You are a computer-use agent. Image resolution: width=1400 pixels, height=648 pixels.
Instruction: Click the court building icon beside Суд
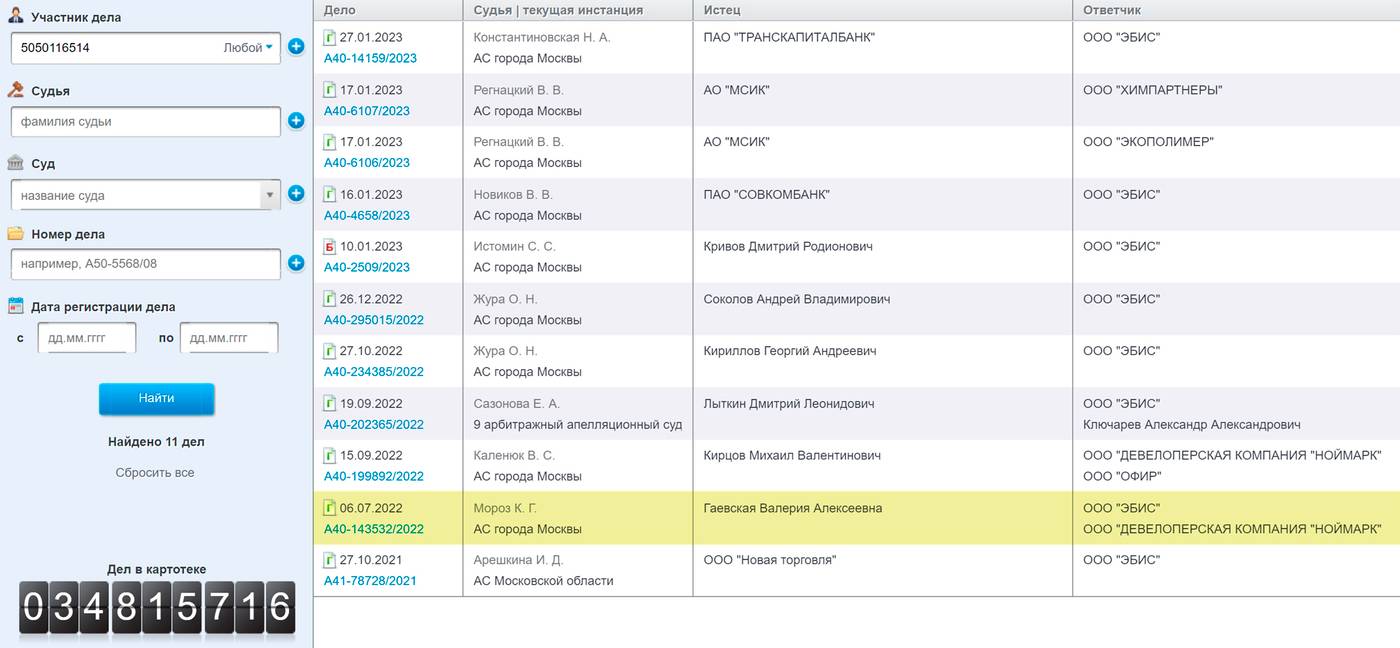[x=16, y=162]
